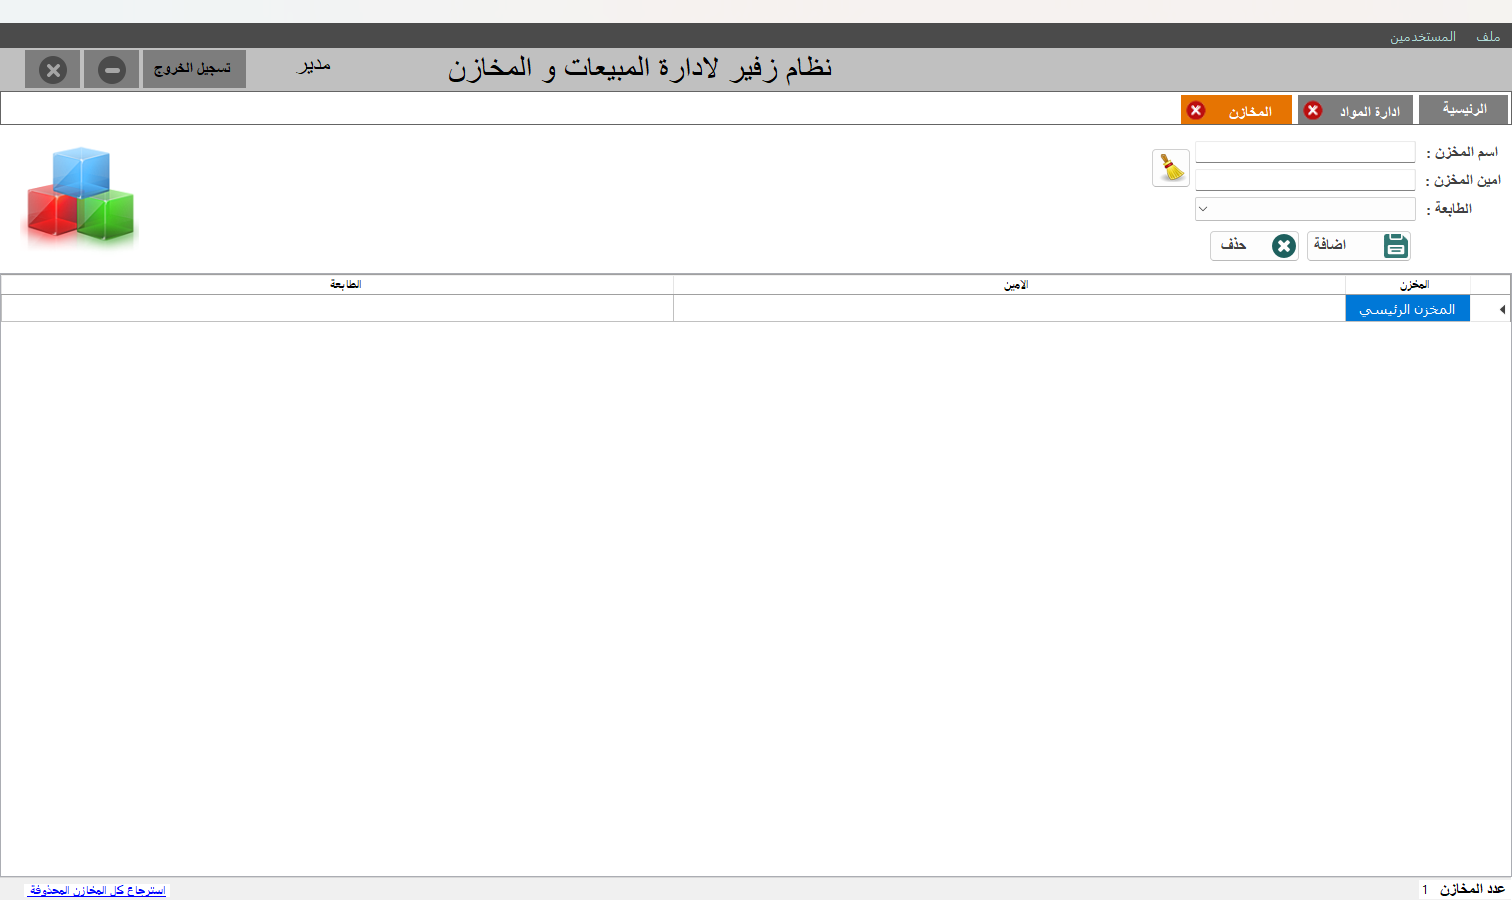1512x901 pixels.
Task: Open the ملف menu
Action: click(x=1488, y=36)
